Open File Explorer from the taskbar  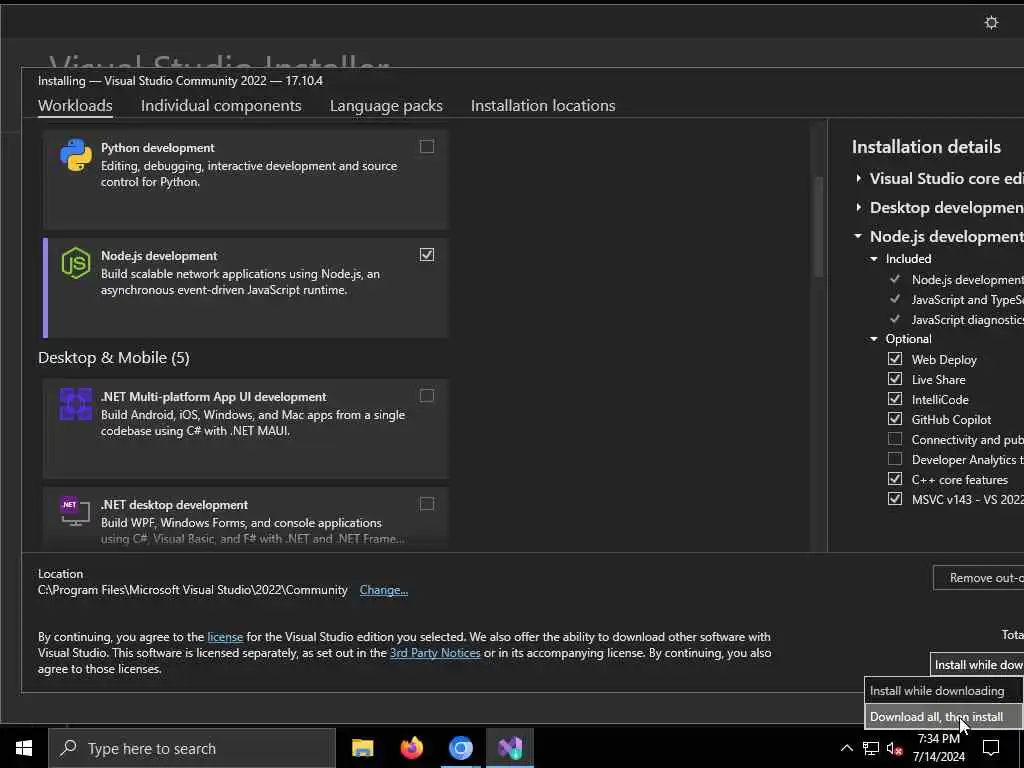362,748
